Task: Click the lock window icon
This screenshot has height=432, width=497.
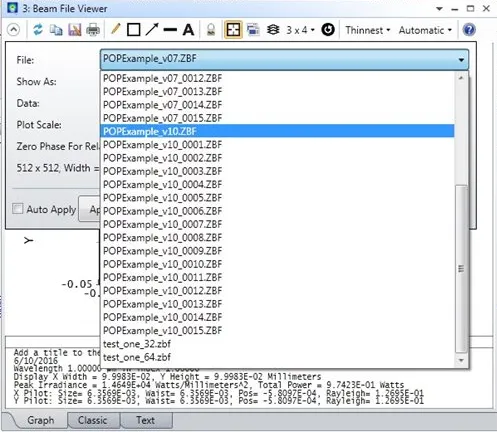Action: (x=211, y=30)
